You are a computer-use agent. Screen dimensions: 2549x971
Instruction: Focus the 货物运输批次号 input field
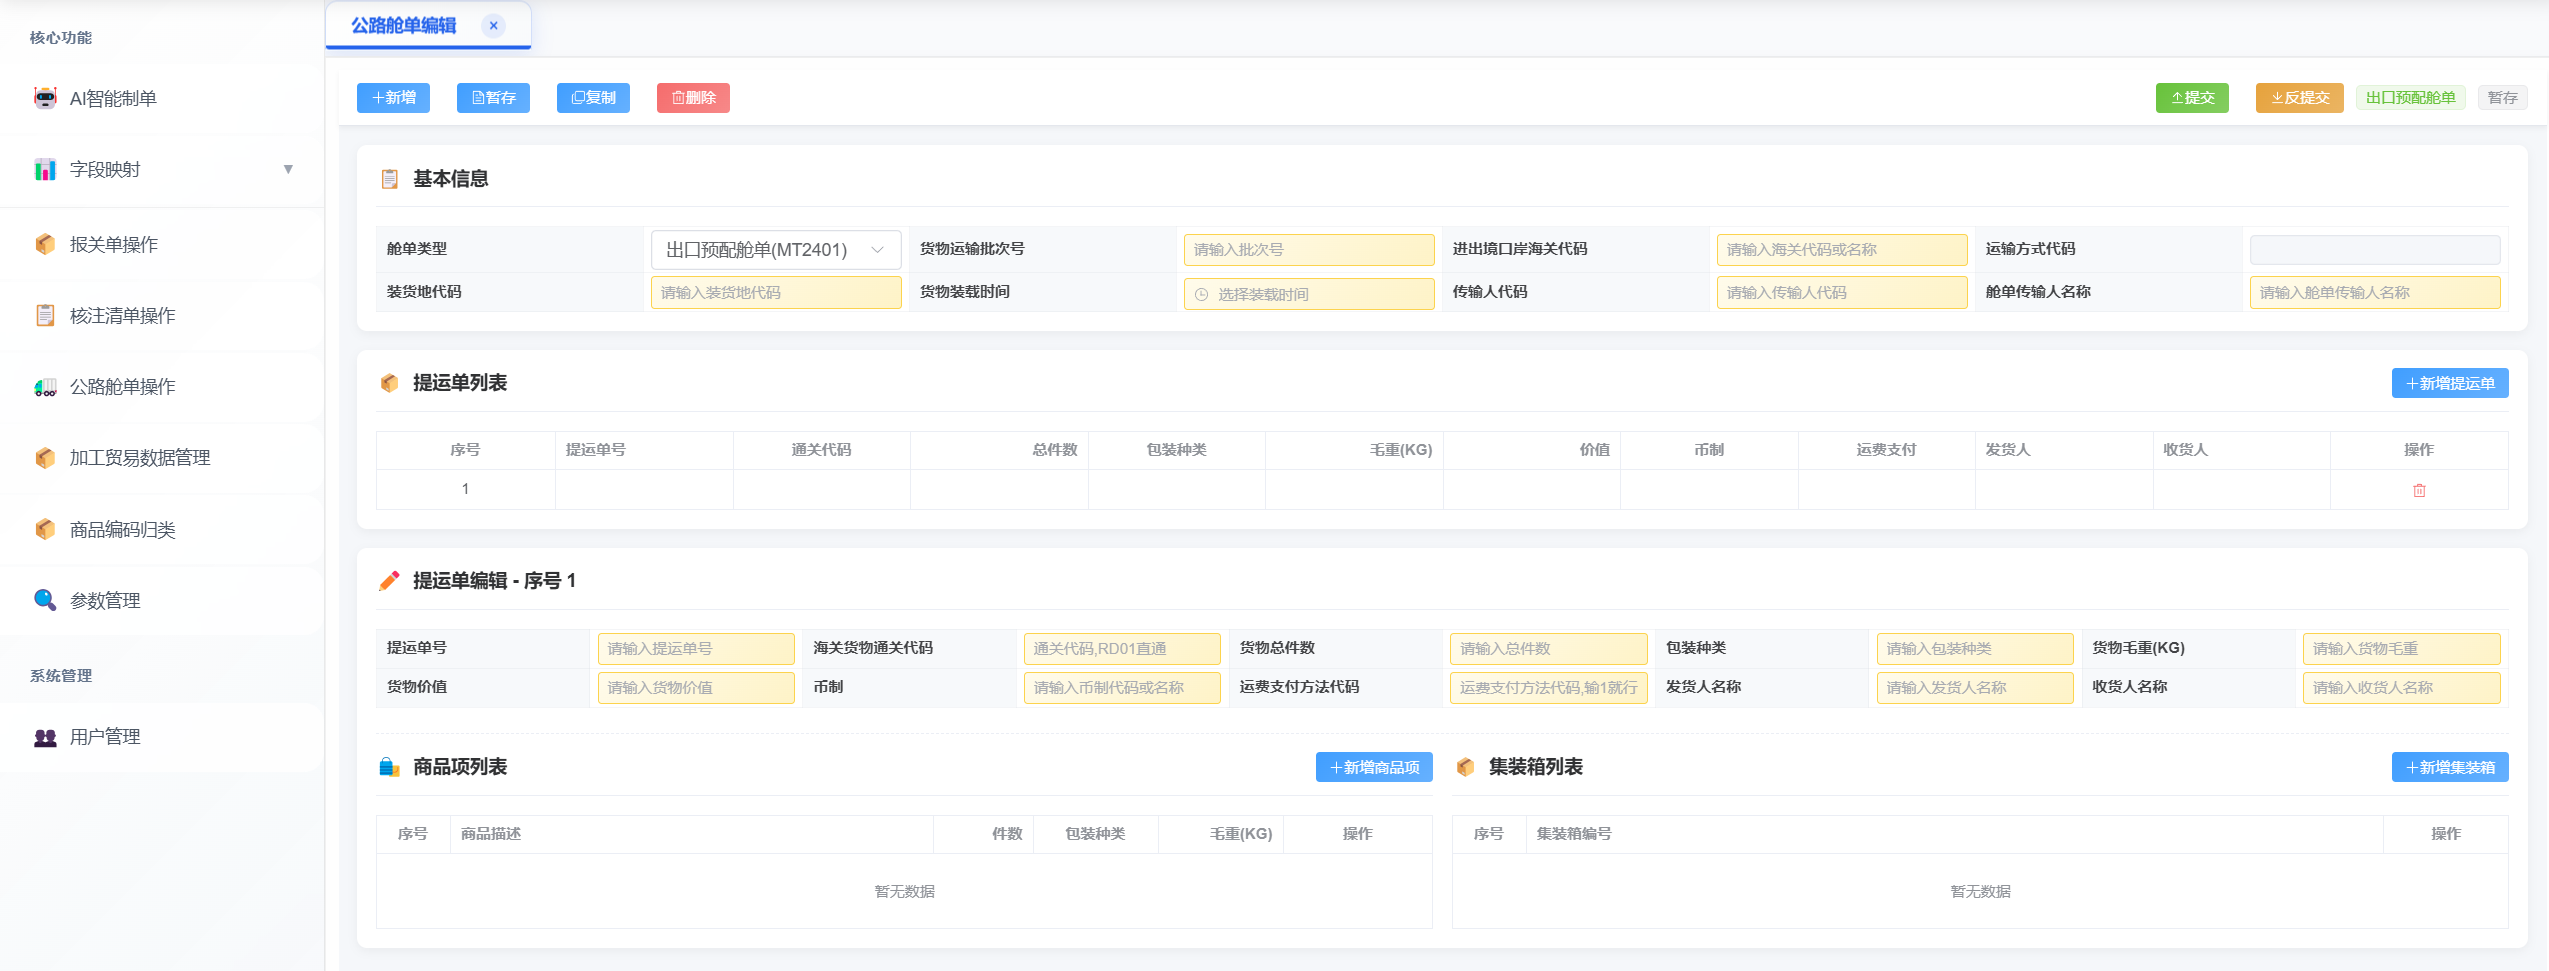pos(1309,250)
